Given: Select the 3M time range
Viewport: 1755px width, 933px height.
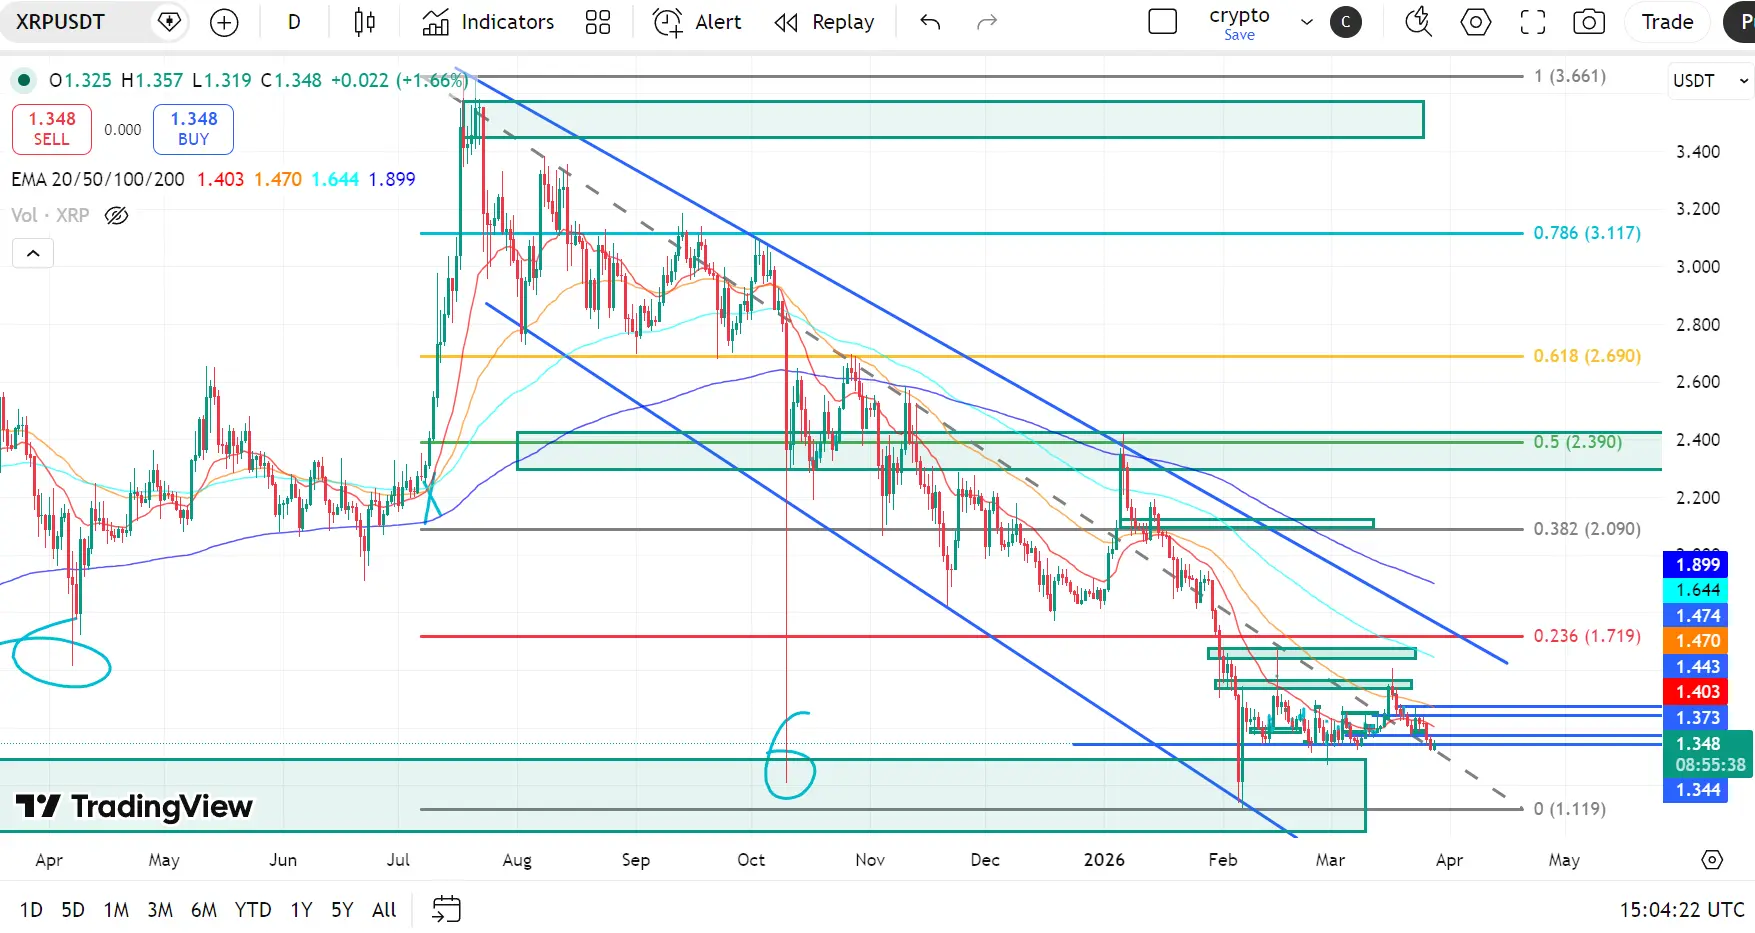Looking at the screenshot, I should [160, 910].
